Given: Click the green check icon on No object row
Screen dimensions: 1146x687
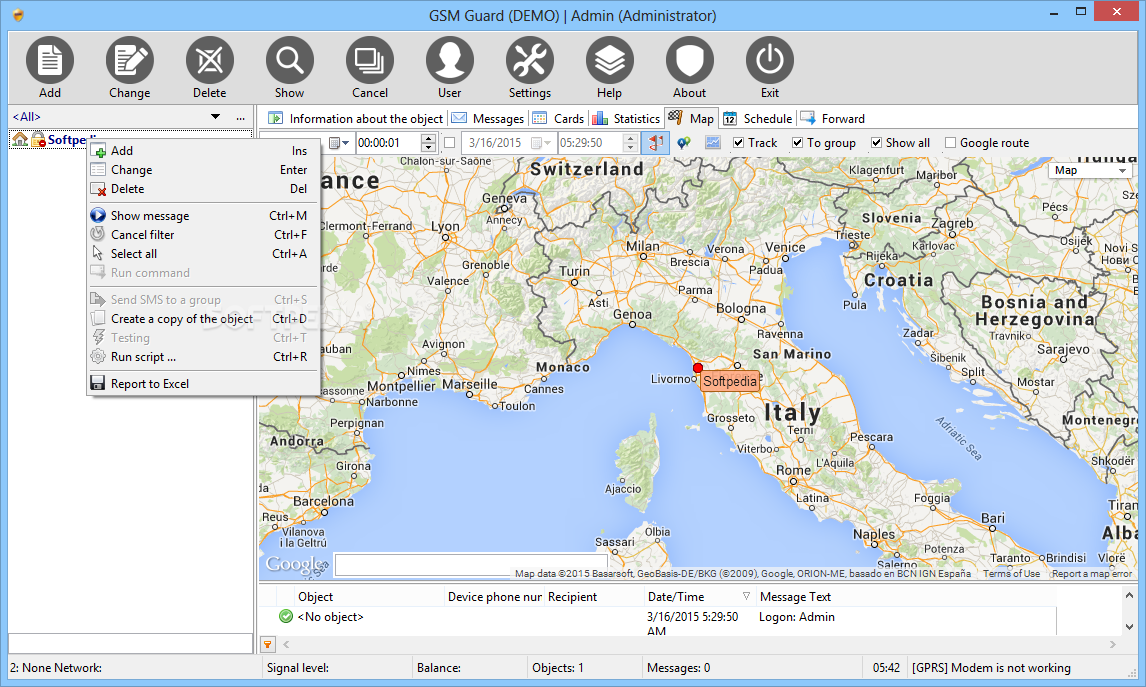Looking at the screenshot, I should point(286,616).
